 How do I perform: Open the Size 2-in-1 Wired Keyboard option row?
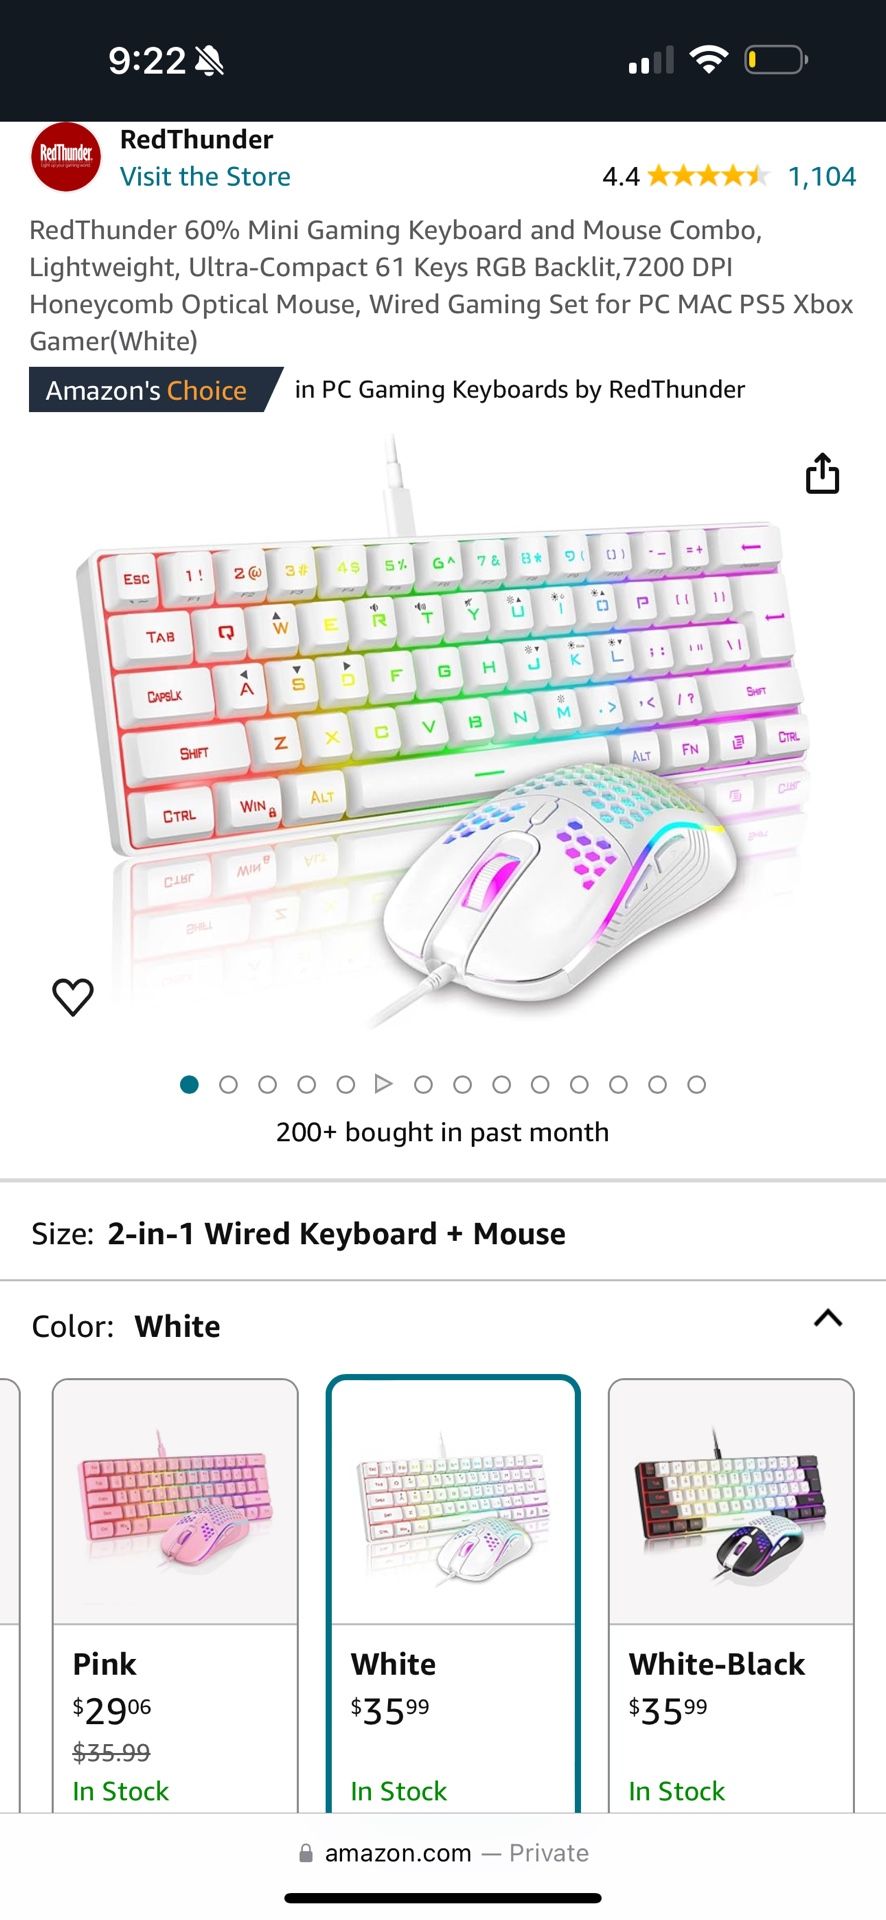coord(443,1233)
